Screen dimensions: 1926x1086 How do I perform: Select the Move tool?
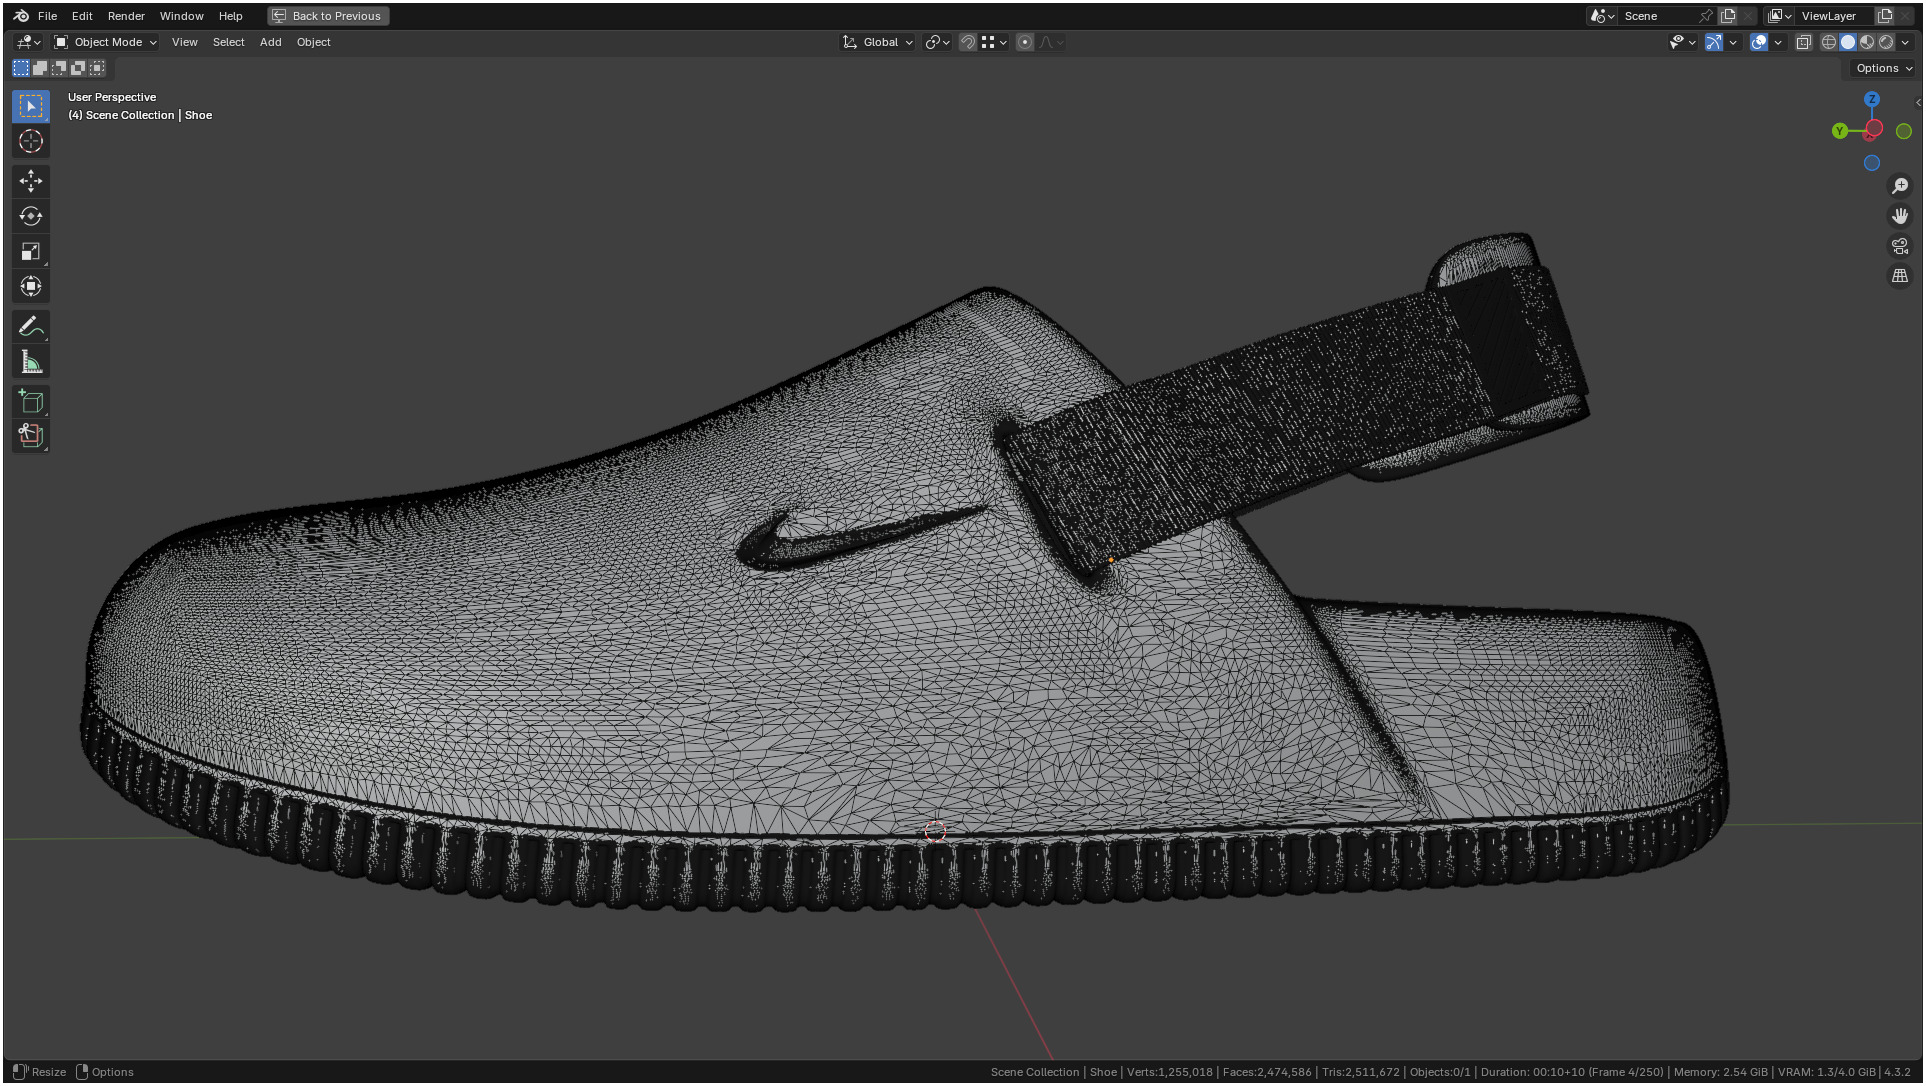point(31,181)
